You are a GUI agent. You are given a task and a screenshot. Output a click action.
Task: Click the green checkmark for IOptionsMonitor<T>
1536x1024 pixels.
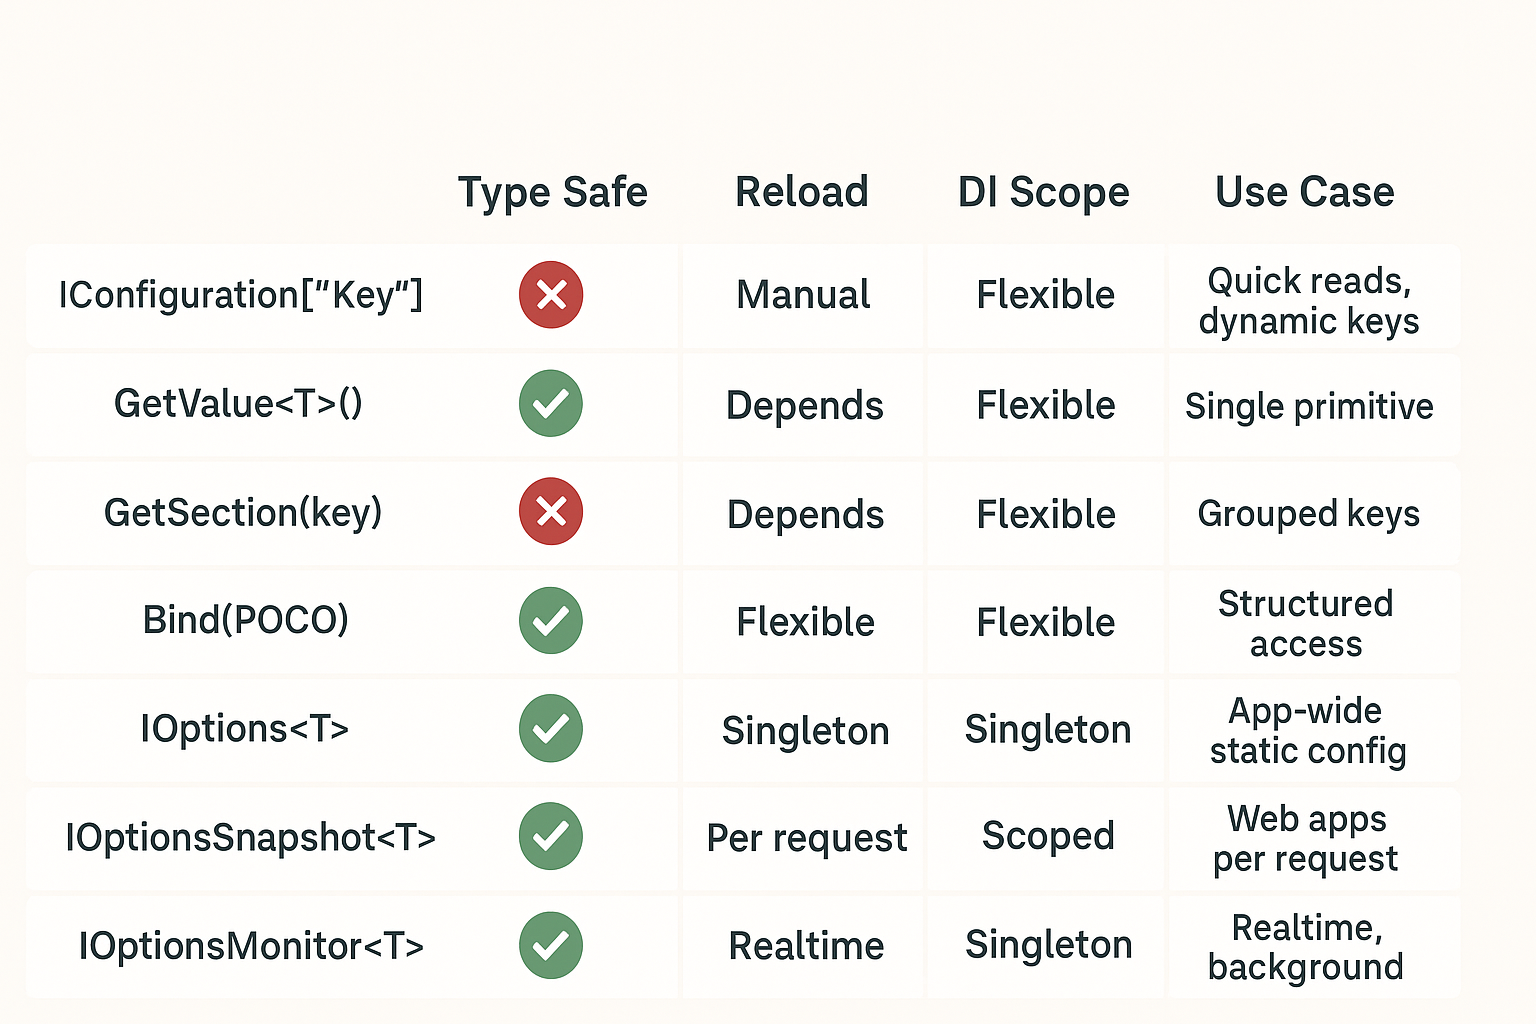551,945
